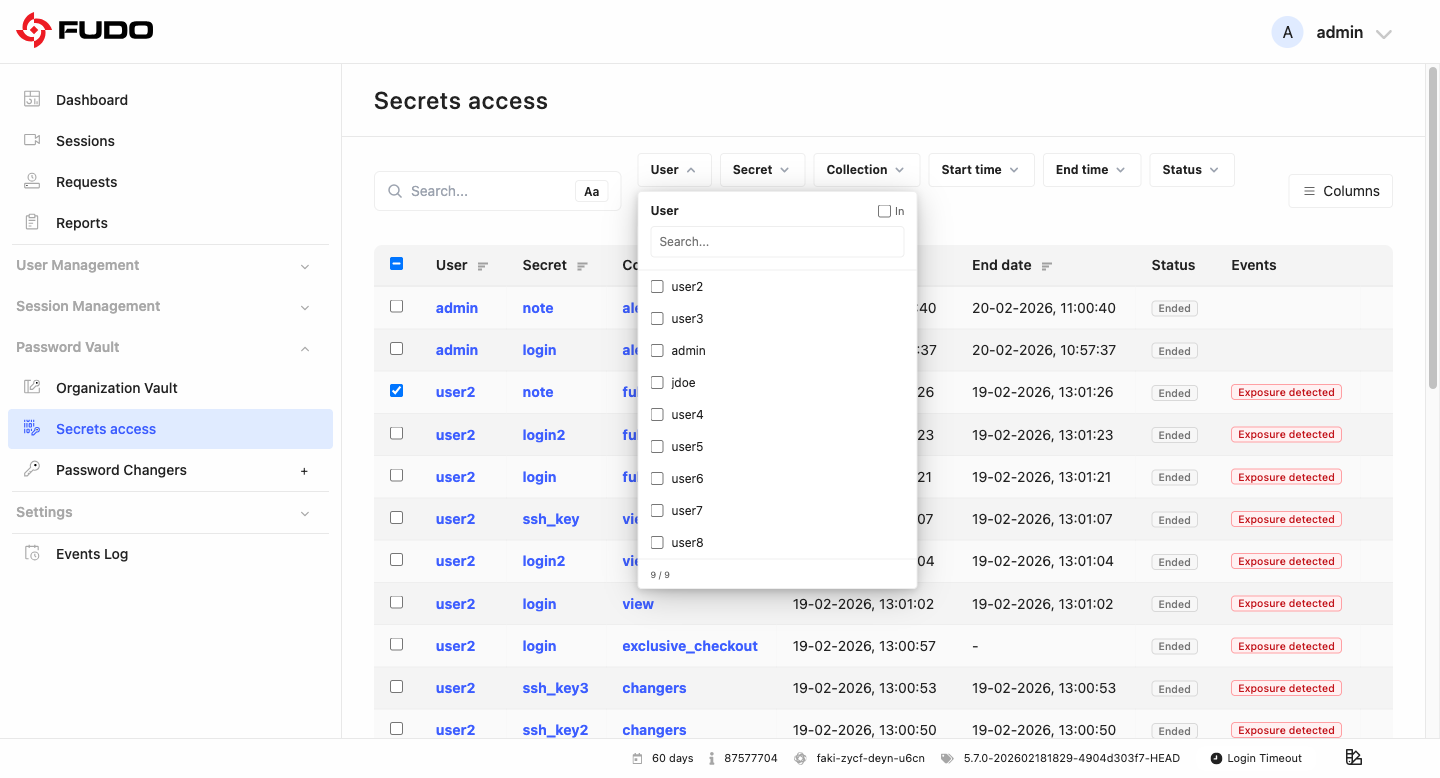This screenshot has height=778, width=1440.
Task: Click the gear icon beside faki-zycf-deyn-u6cn
Action: [x=800, y=758]
